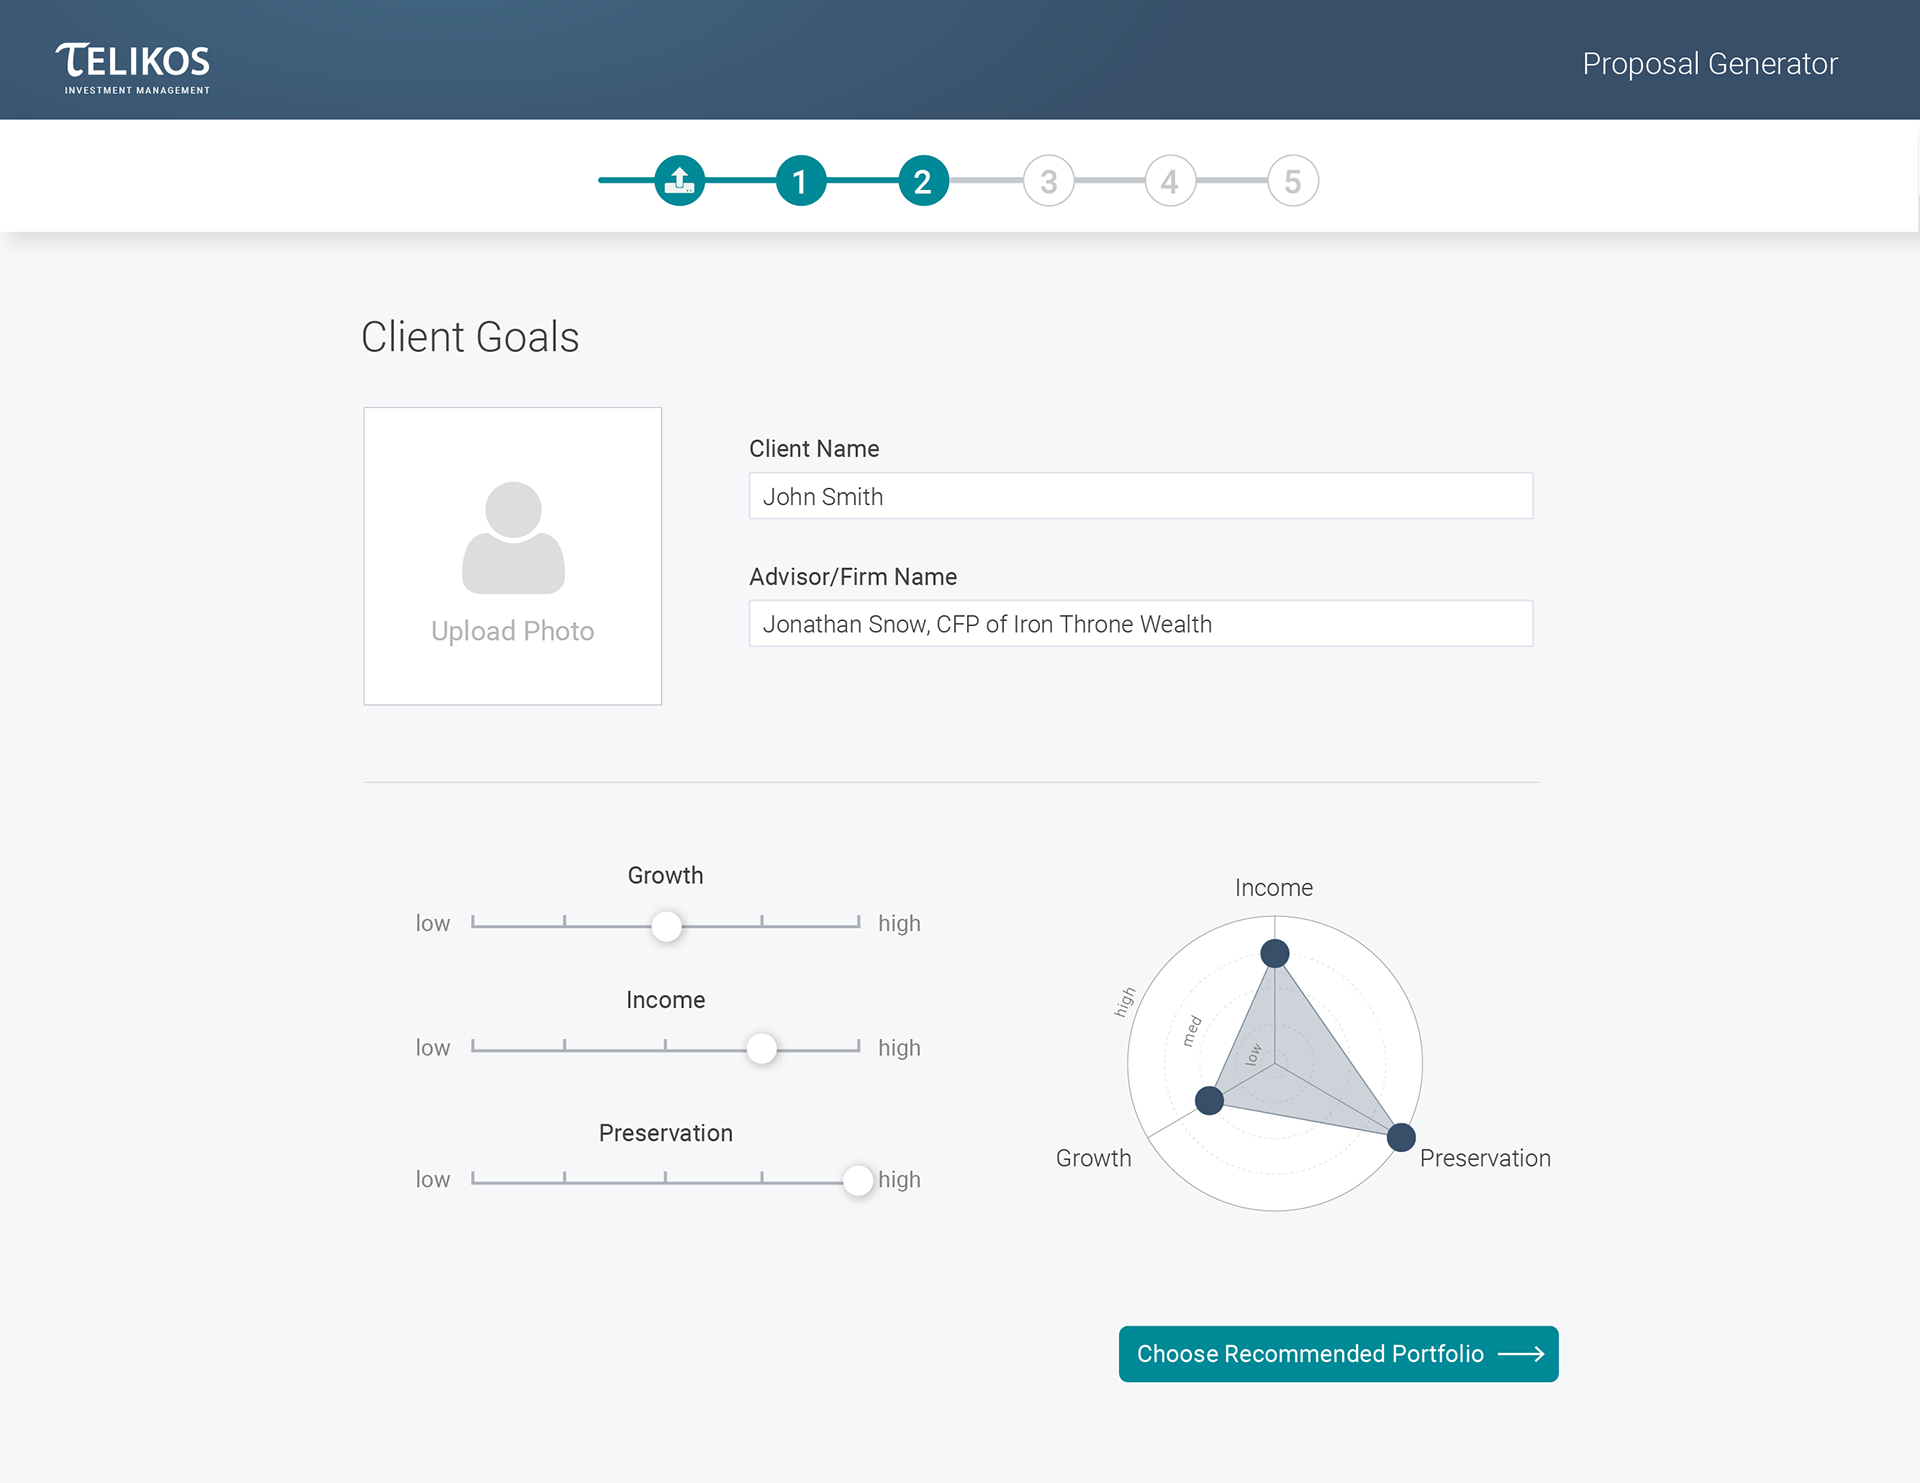This screenshot has width=1920, height=1483.
Task: Click the Income point on radar chart
Action: 1274,953
